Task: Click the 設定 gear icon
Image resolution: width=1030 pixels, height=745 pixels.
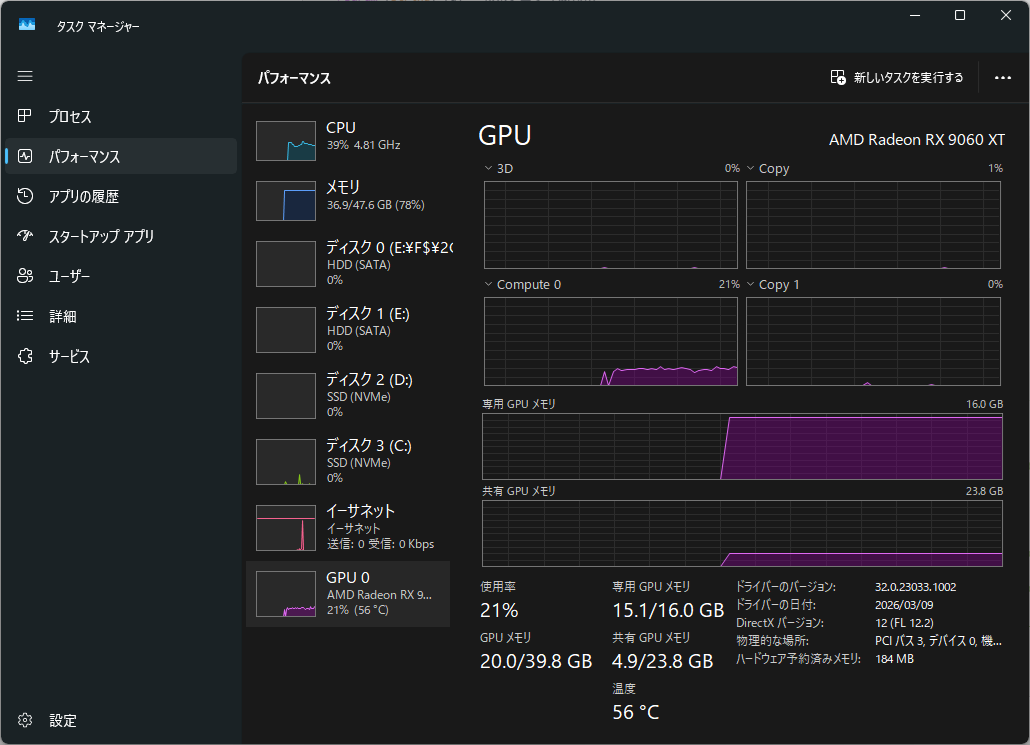Action: click(x=25, y=720)
